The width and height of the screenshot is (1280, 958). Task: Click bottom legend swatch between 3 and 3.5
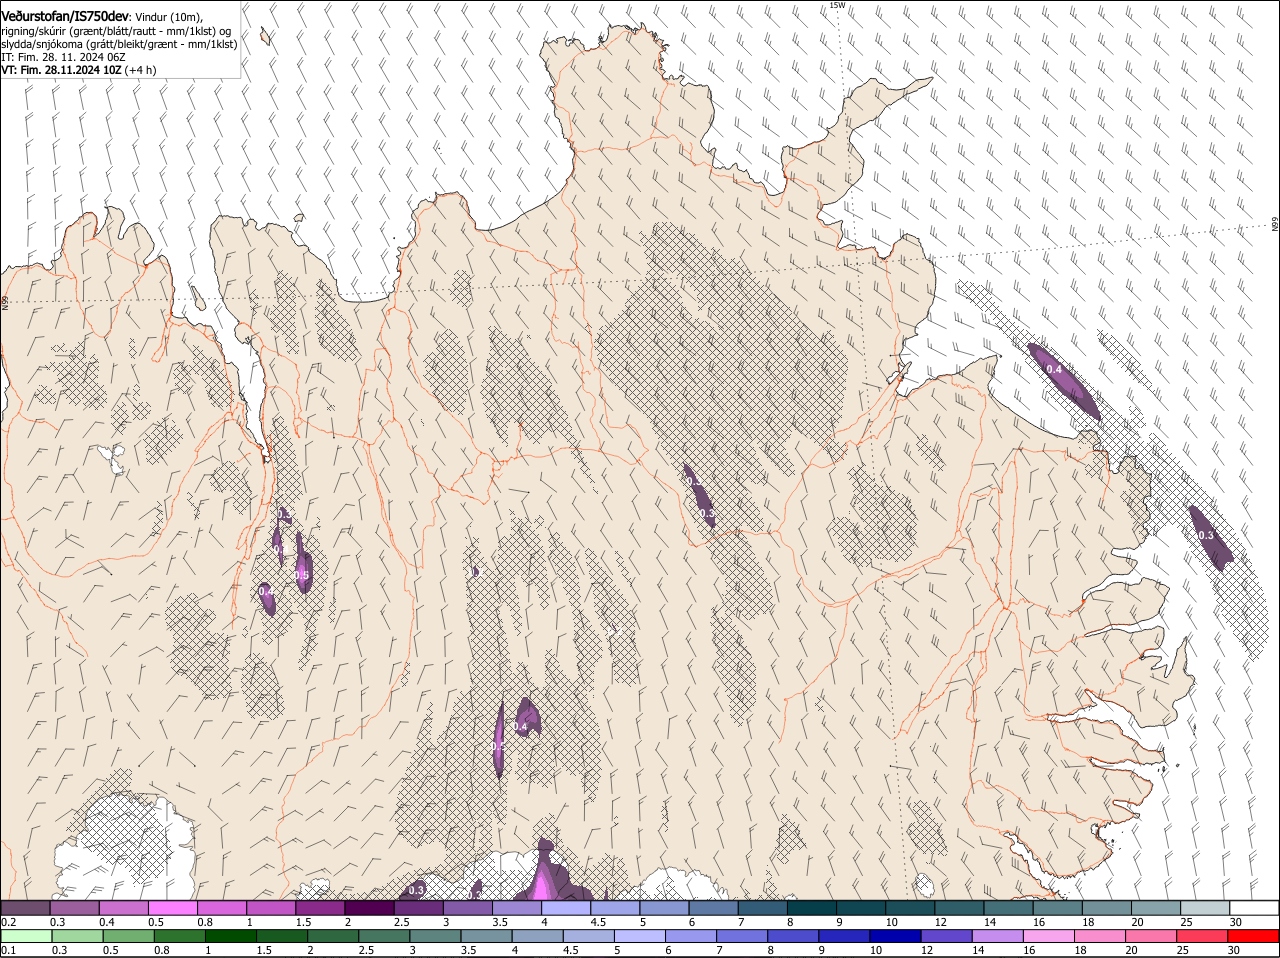tap(433, 936)
